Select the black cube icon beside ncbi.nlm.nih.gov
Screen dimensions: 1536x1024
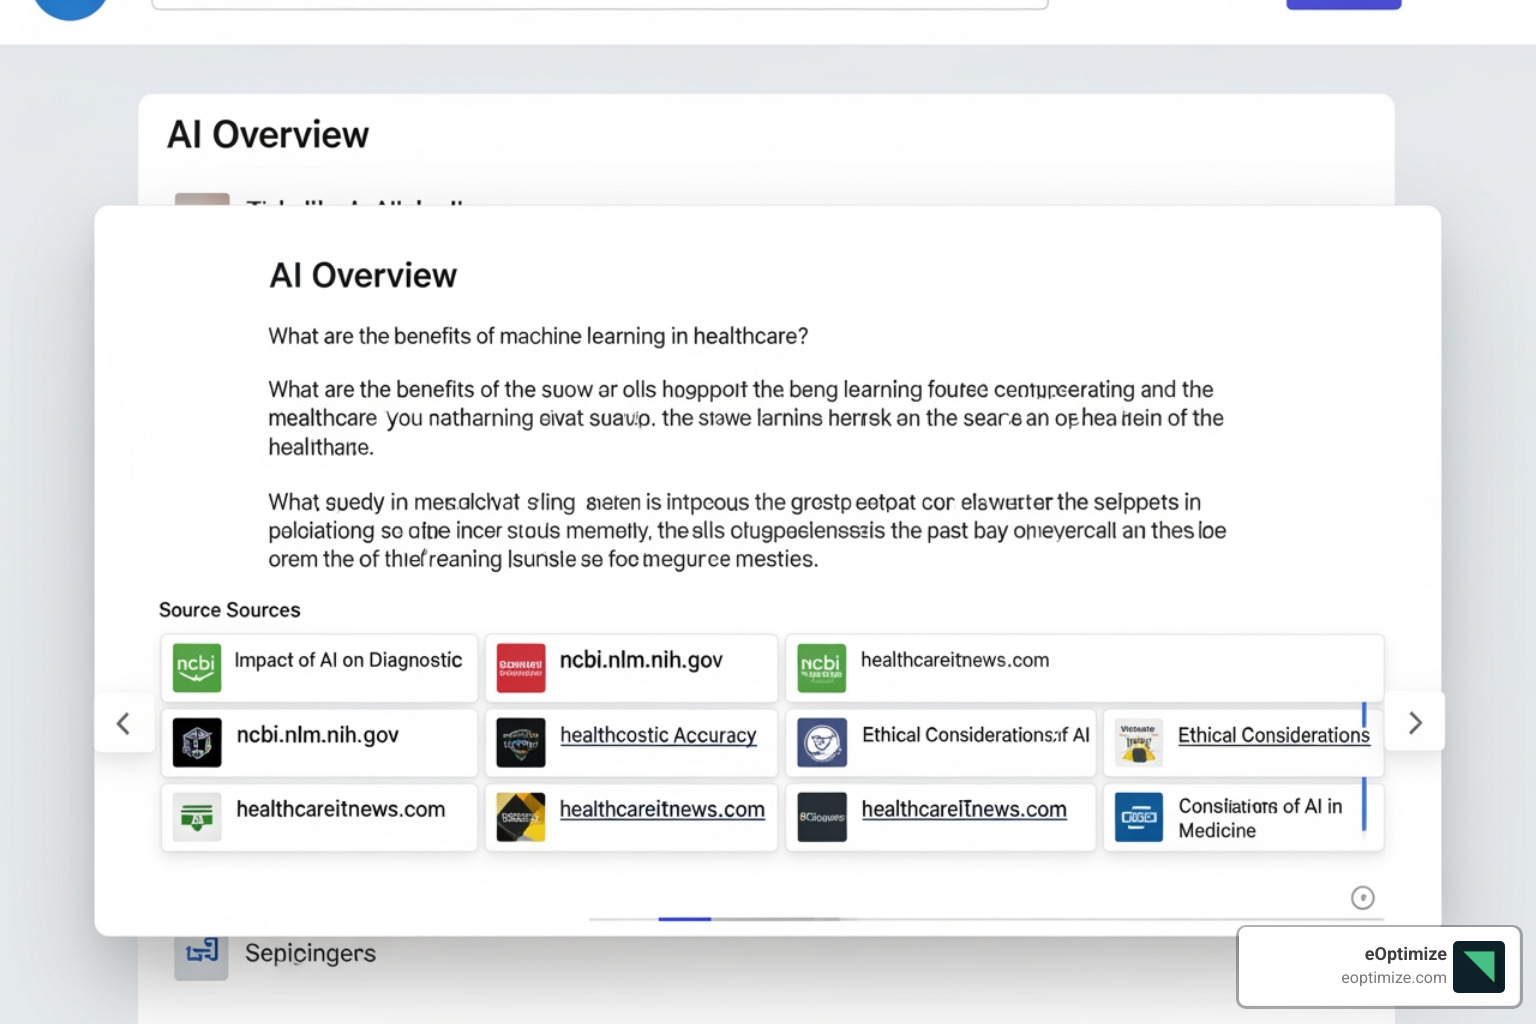point(197,743)
